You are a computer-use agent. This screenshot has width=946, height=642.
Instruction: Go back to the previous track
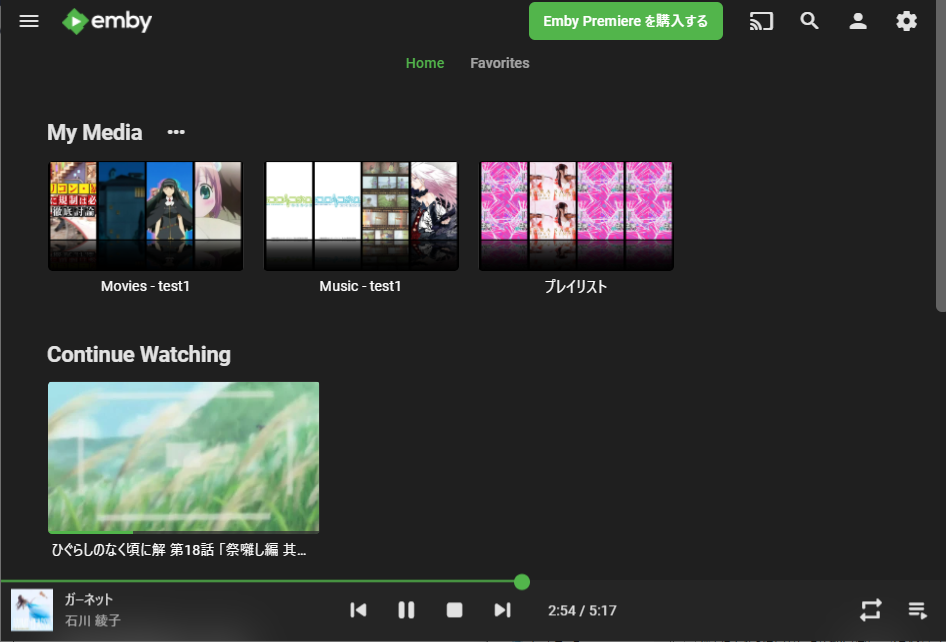pyautogui.click(x=358, y=610)
